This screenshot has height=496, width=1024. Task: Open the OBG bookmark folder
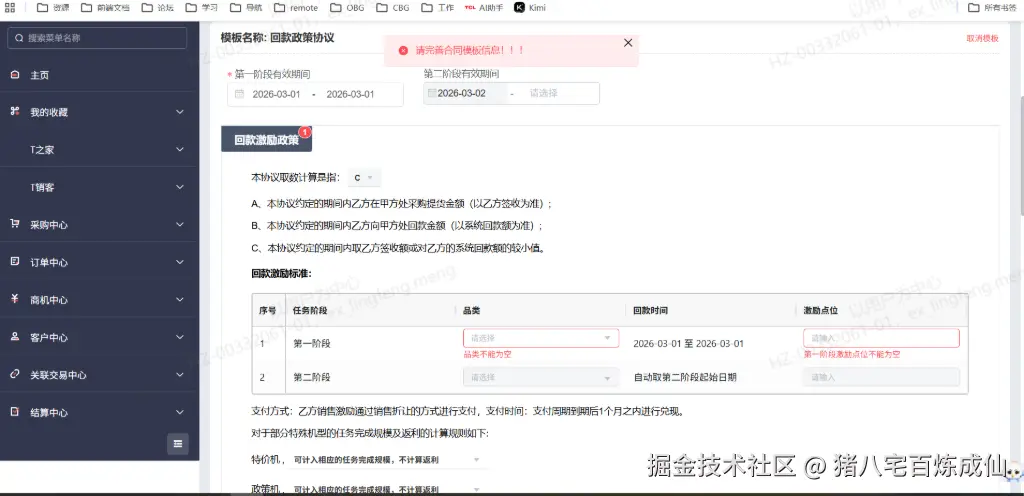click(347, 8)
